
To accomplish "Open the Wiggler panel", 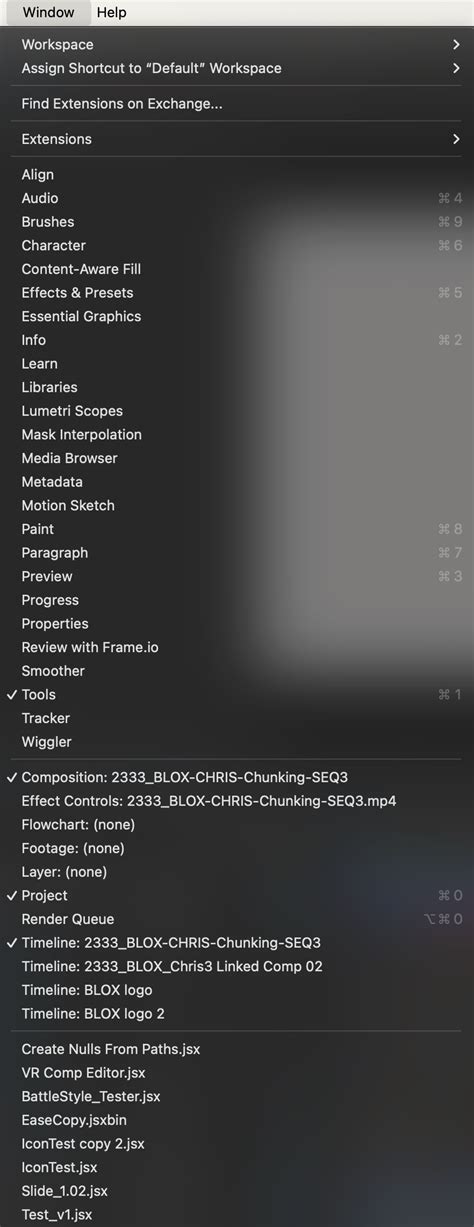I will (237, 741).
